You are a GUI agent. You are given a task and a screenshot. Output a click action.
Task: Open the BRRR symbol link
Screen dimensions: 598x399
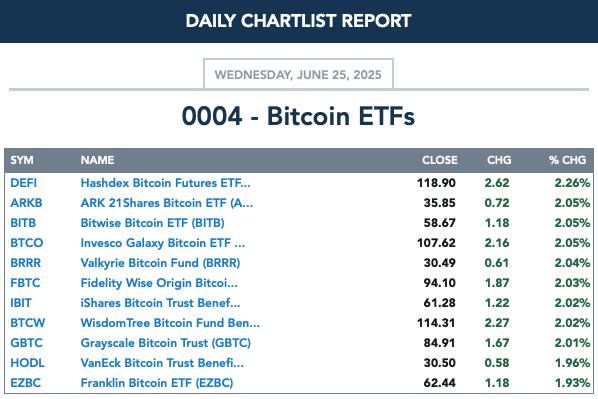coord(26,263)
